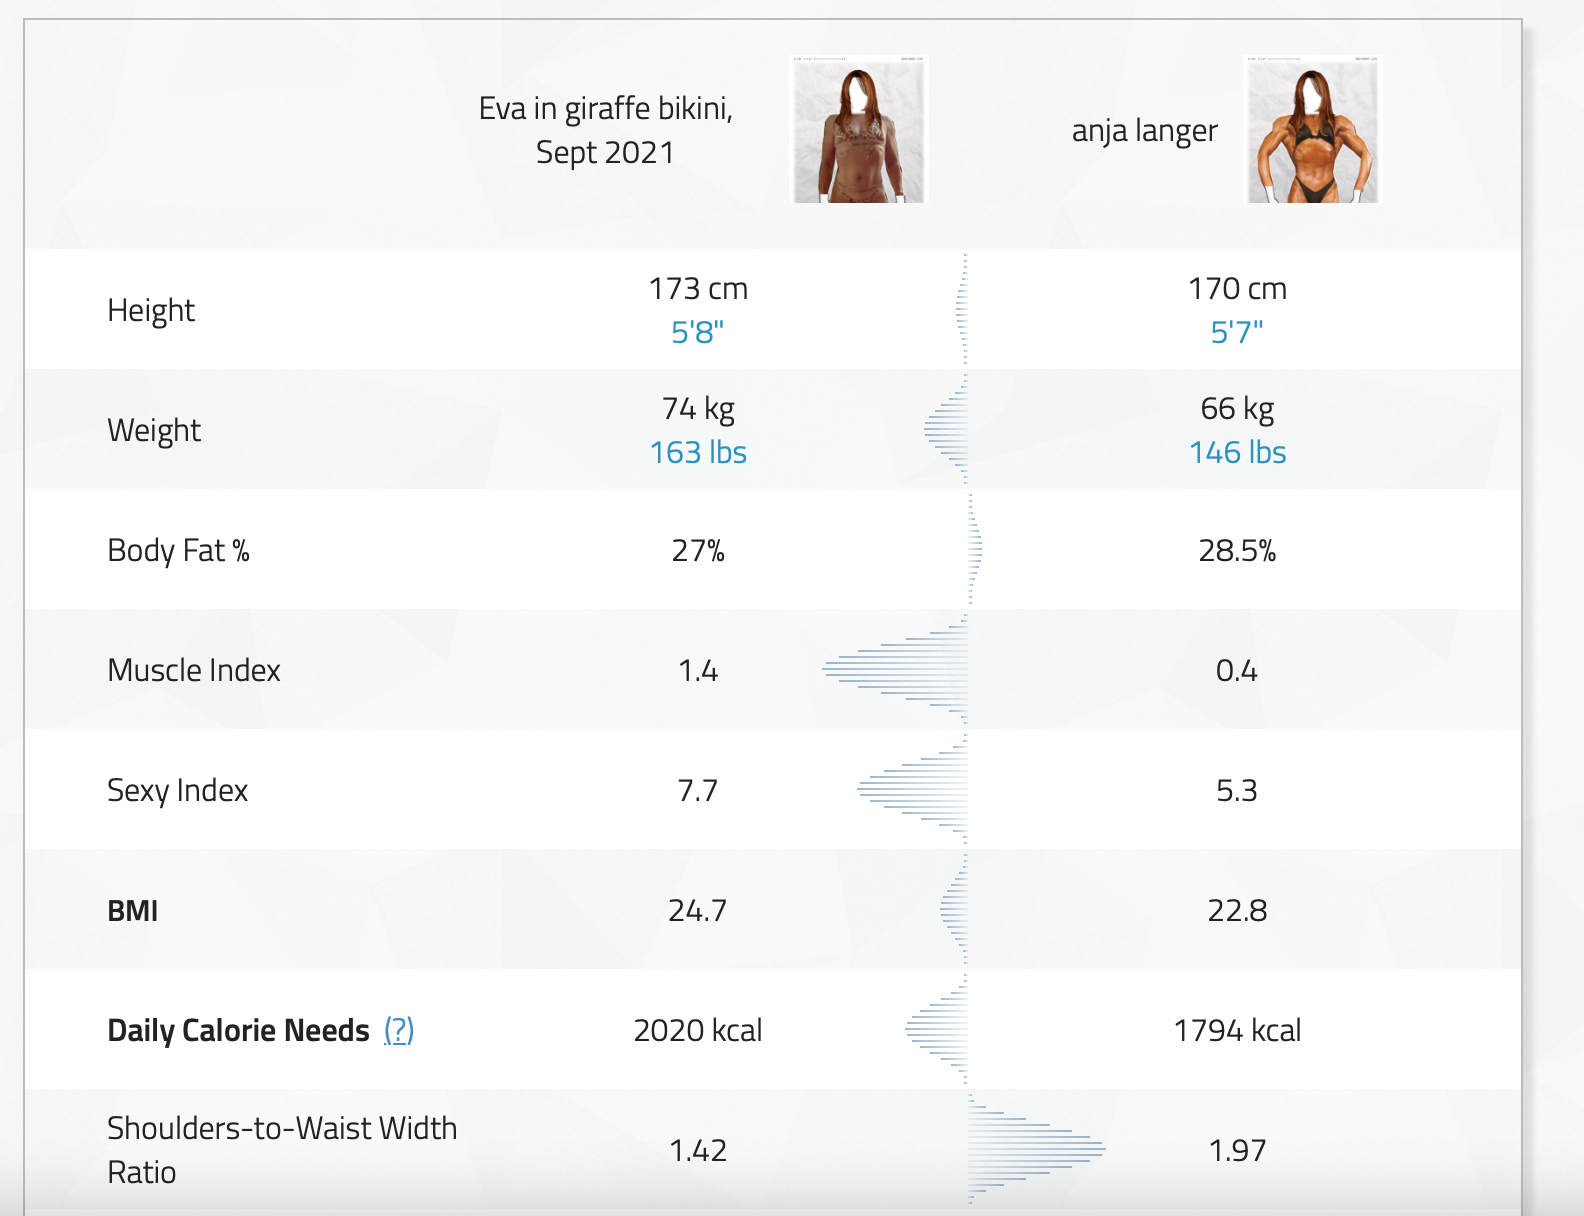Click Eva's weight 163 lbs link
The image size is (1584, 1216).
(x=698, y=452)
